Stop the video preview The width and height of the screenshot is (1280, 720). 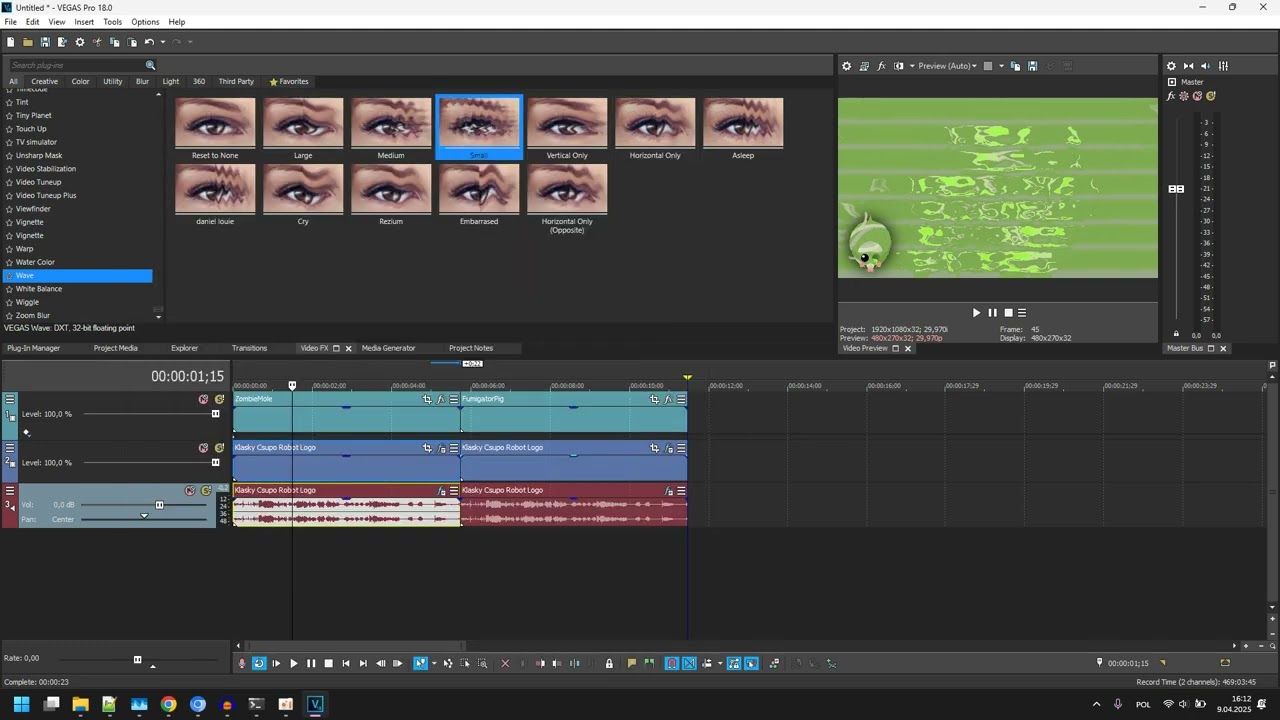pyautogui.click(x=1008, y=313)
